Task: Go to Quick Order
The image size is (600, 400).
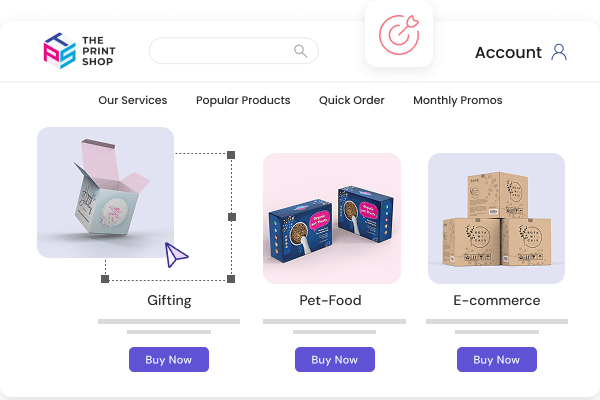Action: coord(352,100)
